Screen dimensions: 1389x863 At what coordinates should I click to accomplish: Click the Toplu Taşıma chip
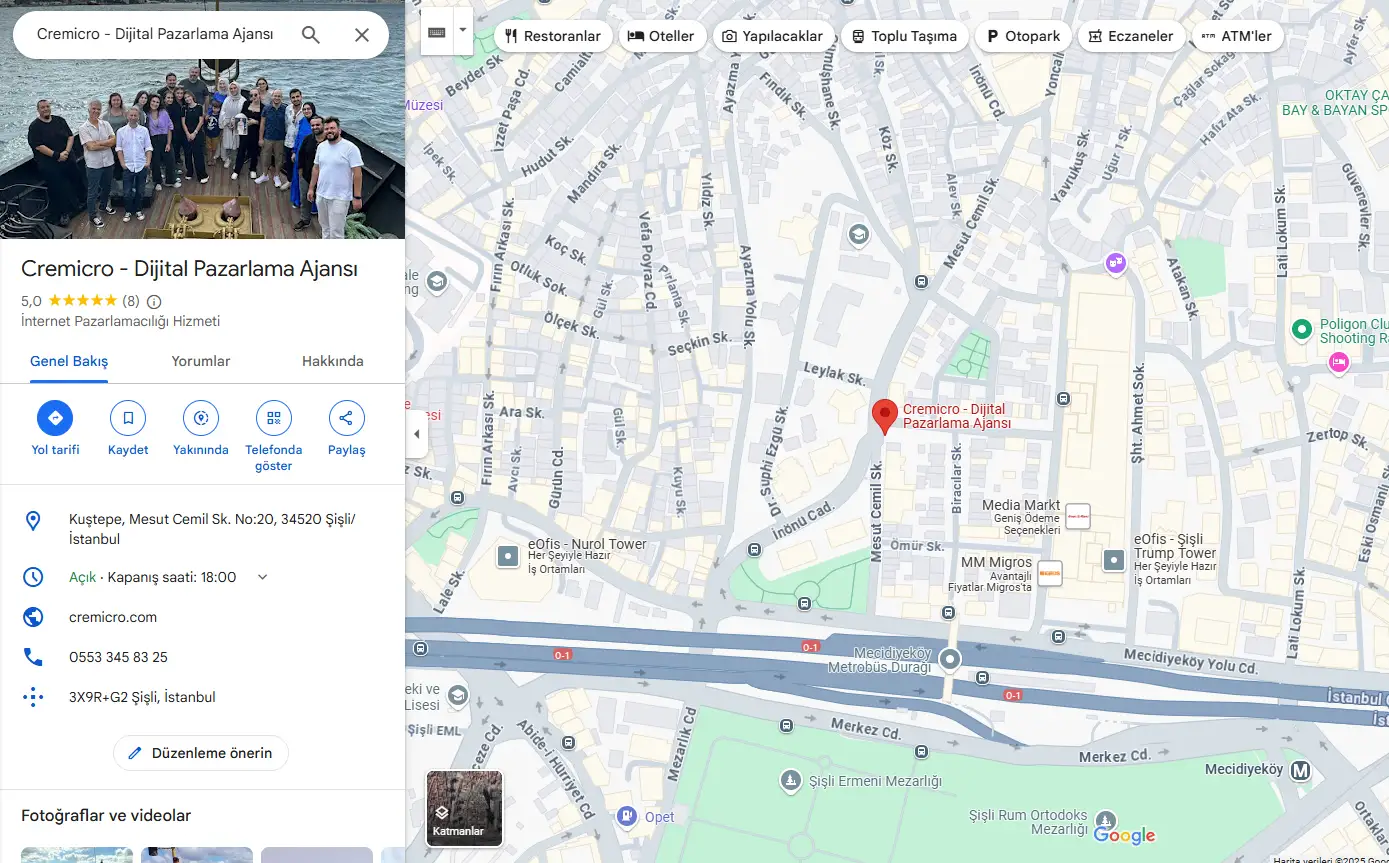[x=904, y=36]
